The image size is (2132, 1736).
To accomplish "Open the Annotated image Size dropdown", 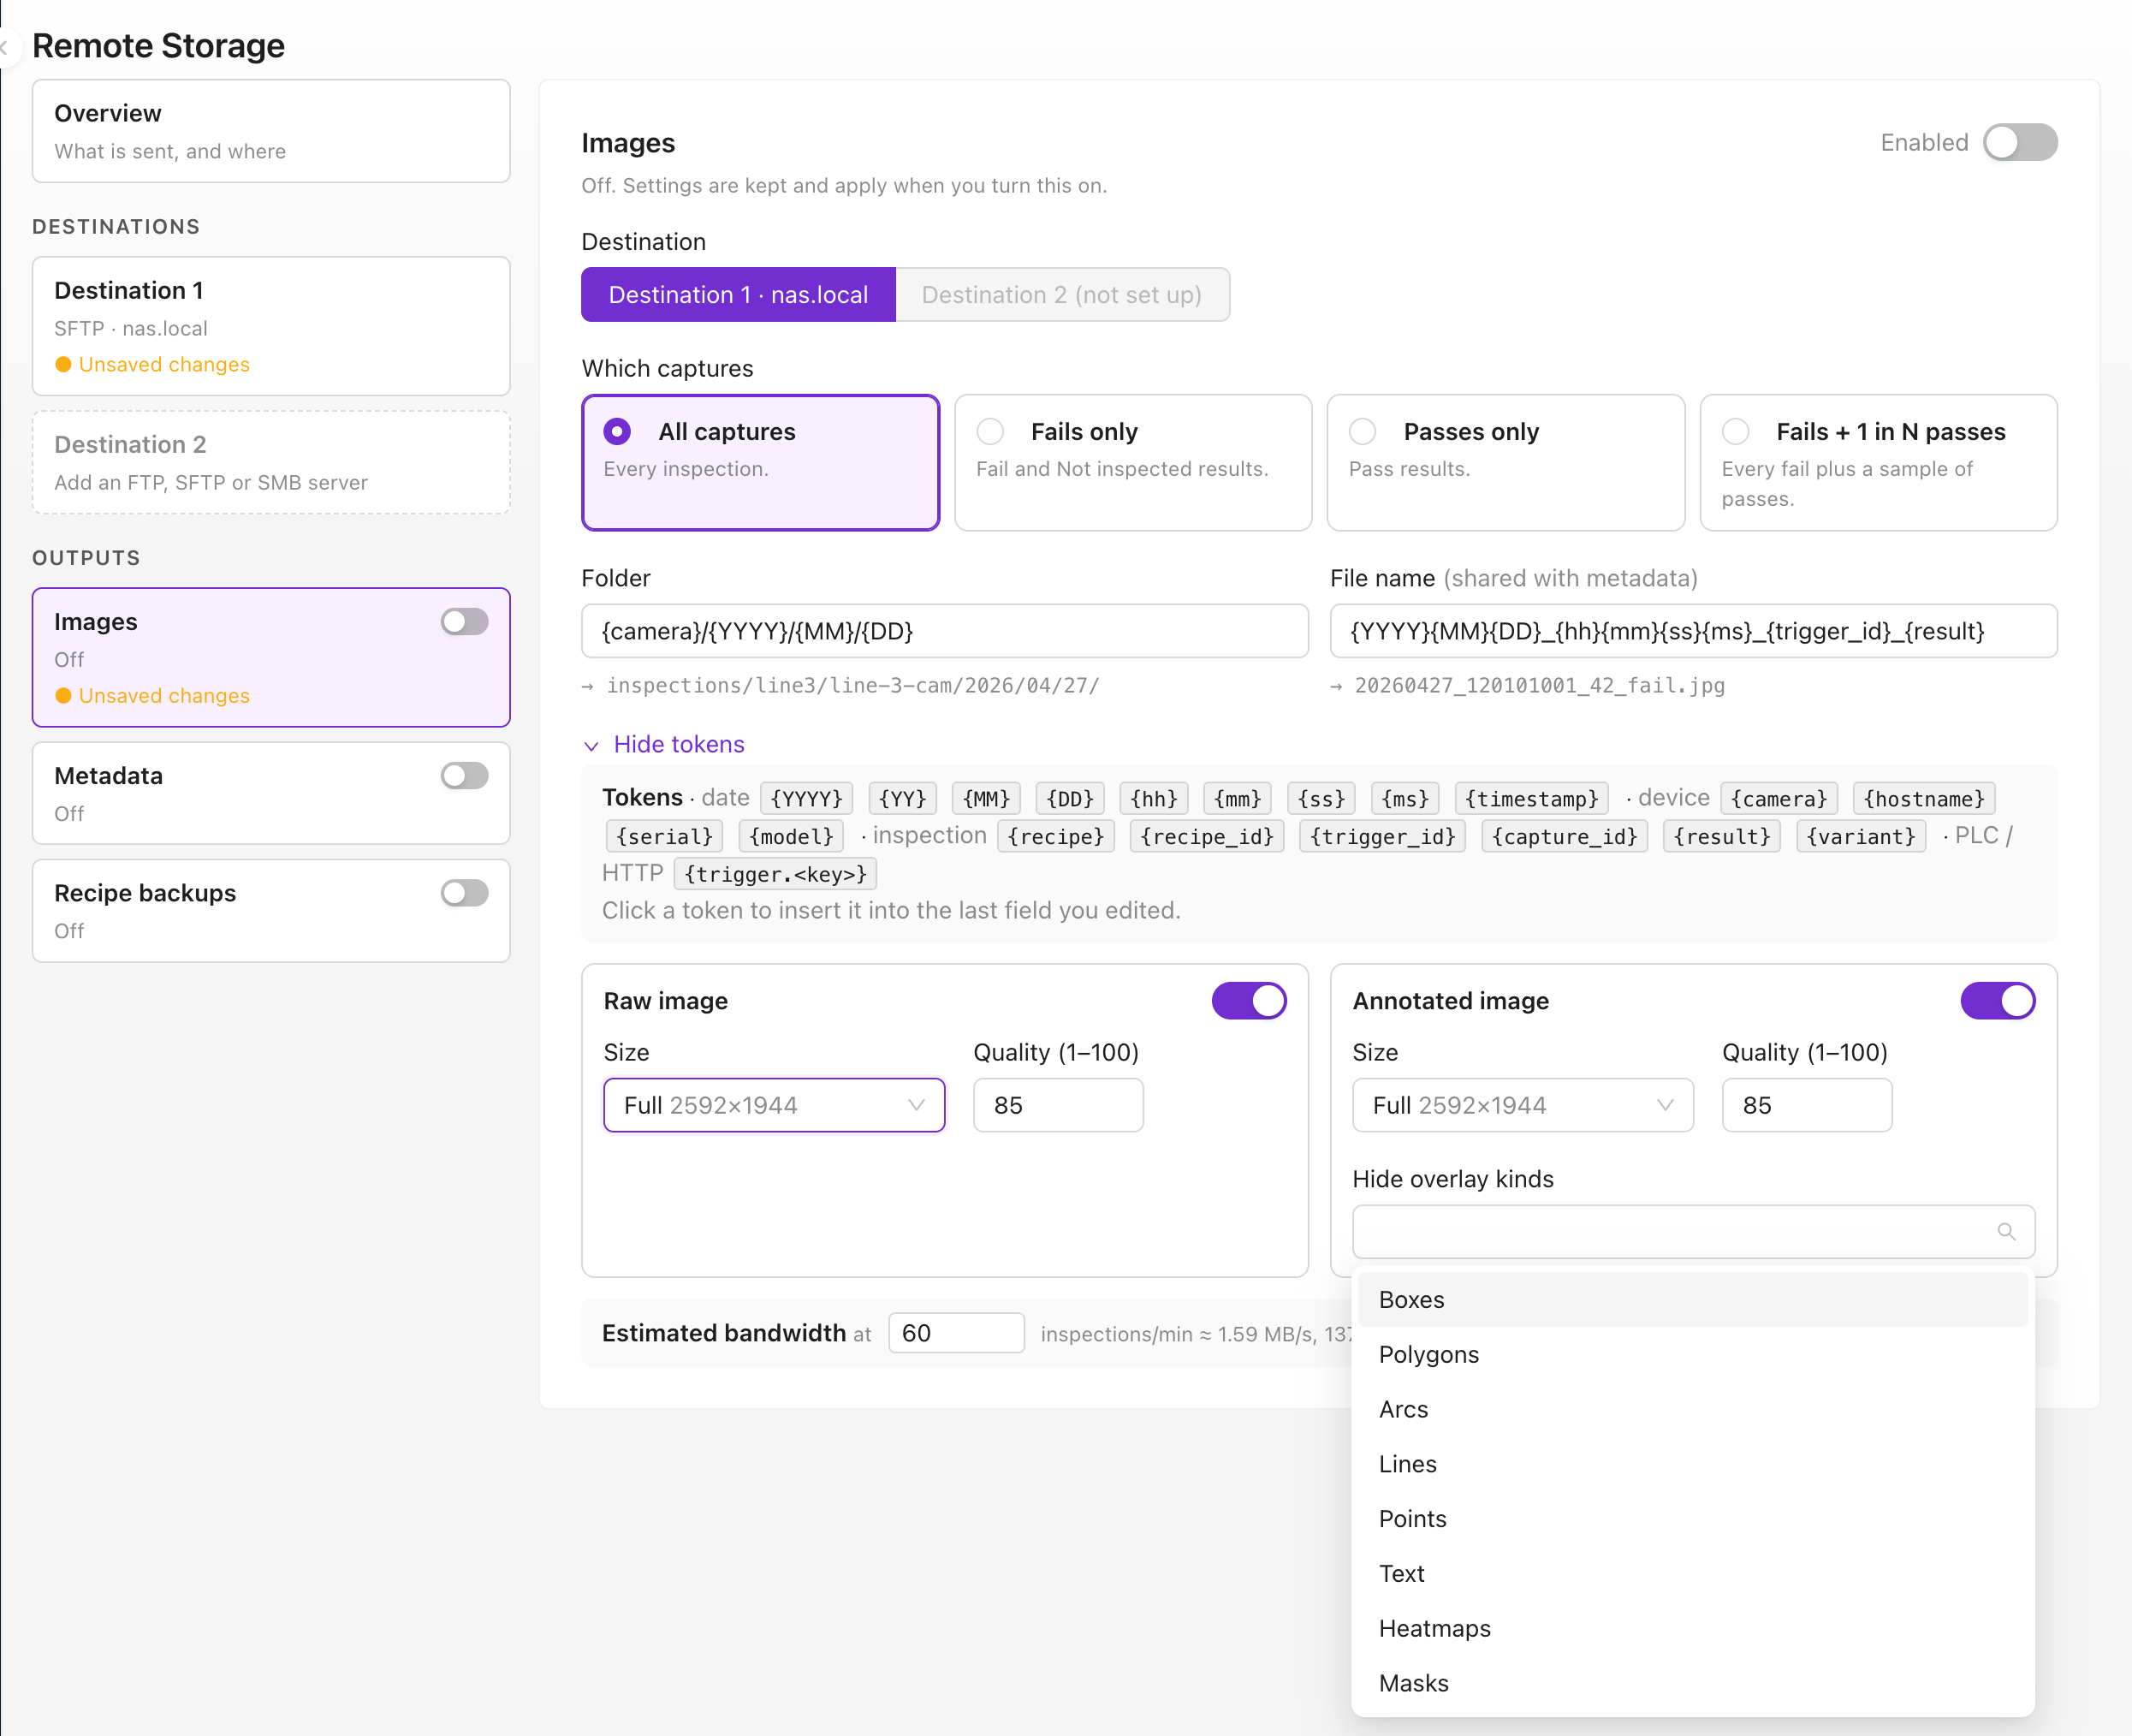I will point(1522,1106).
